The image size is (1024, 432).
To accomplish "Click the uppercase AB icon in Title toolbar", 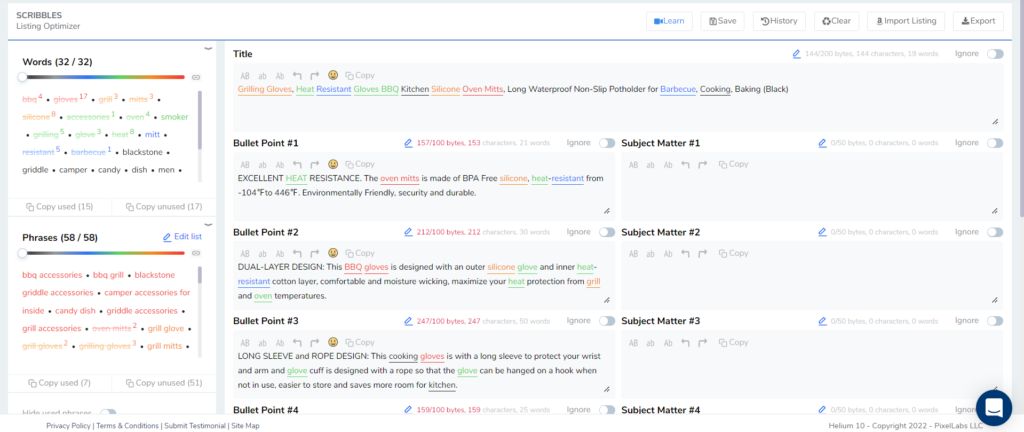I will tap(245, 75).
